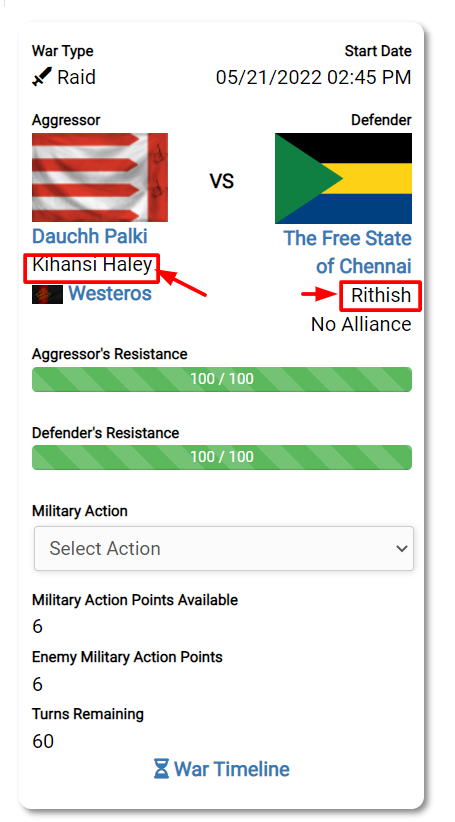Click the No Alliance text
455x822 pixels.
[361, 324]
